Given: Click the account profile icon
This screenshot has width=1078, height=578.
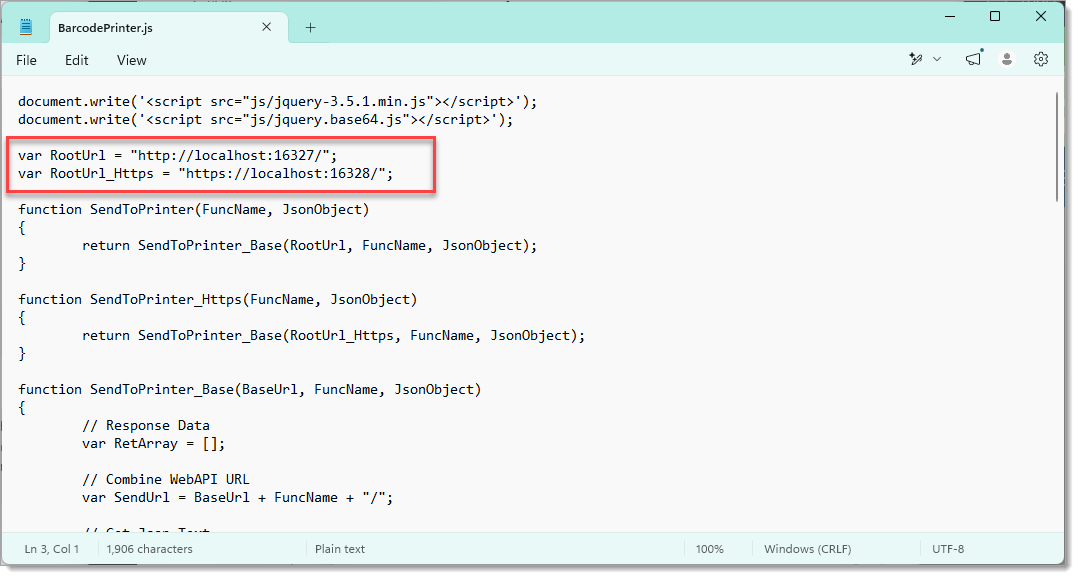Looking at the screenshot, I should click(1006, 59).
